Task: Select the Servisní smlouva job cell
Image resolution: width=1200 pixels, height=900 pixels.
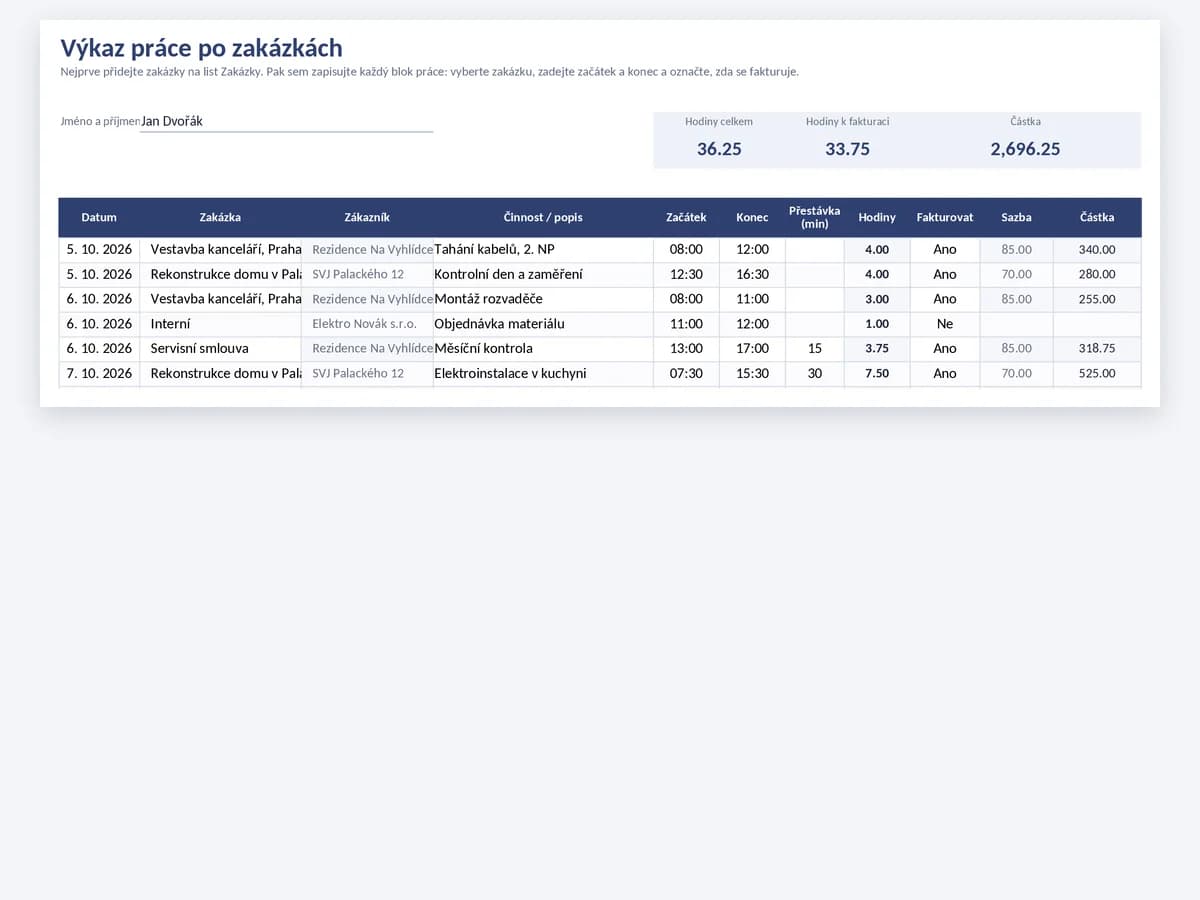Action: coord(220,349)
